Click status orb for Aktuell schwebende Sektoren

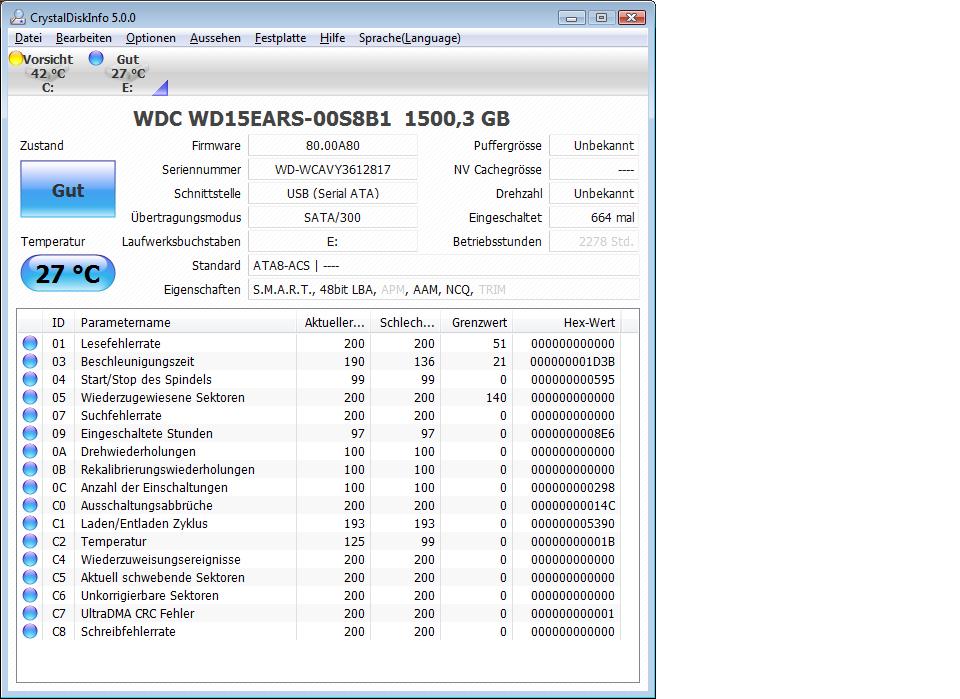tap(30, 577)
